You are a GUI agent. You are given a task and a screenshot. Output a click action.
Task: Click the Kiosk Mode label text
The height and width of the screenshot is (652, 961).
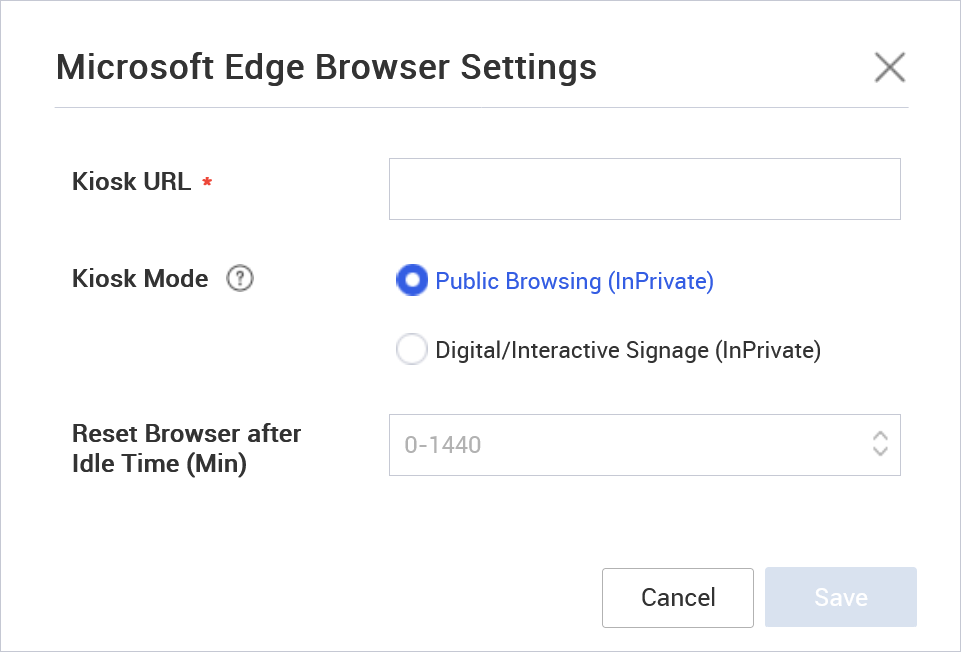click(140, 279)
